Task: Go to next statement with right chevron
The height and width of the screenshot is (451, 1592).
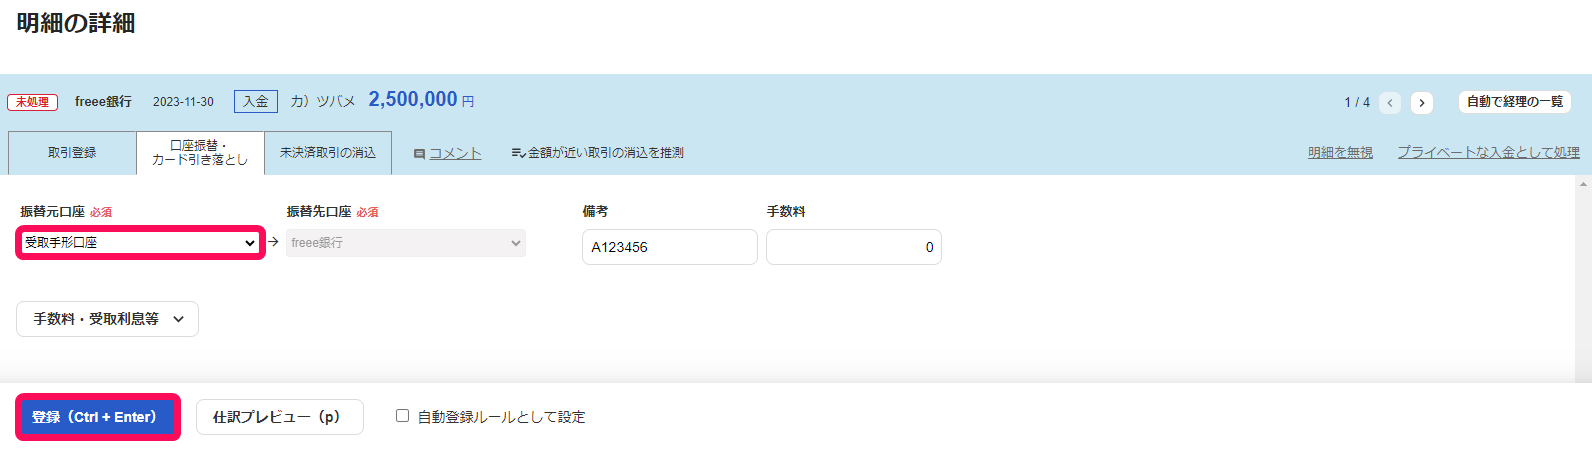Action: pos(1422,102)
